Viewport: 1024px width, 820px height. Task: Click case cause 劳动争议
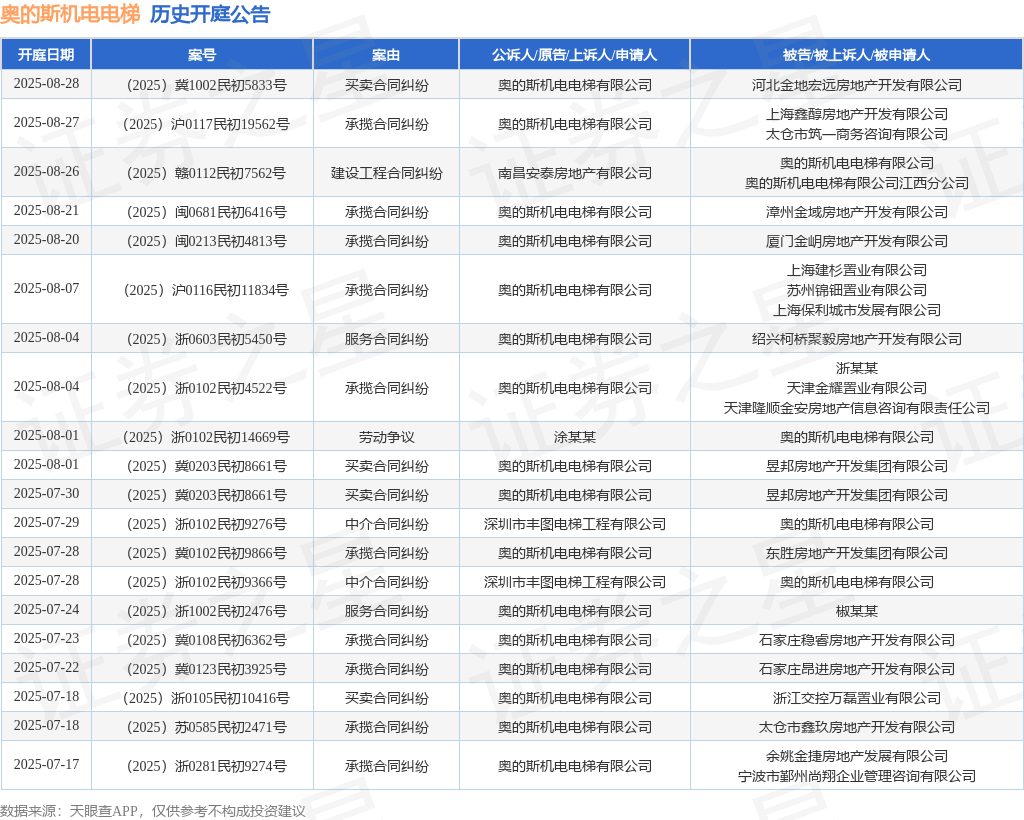387,437
